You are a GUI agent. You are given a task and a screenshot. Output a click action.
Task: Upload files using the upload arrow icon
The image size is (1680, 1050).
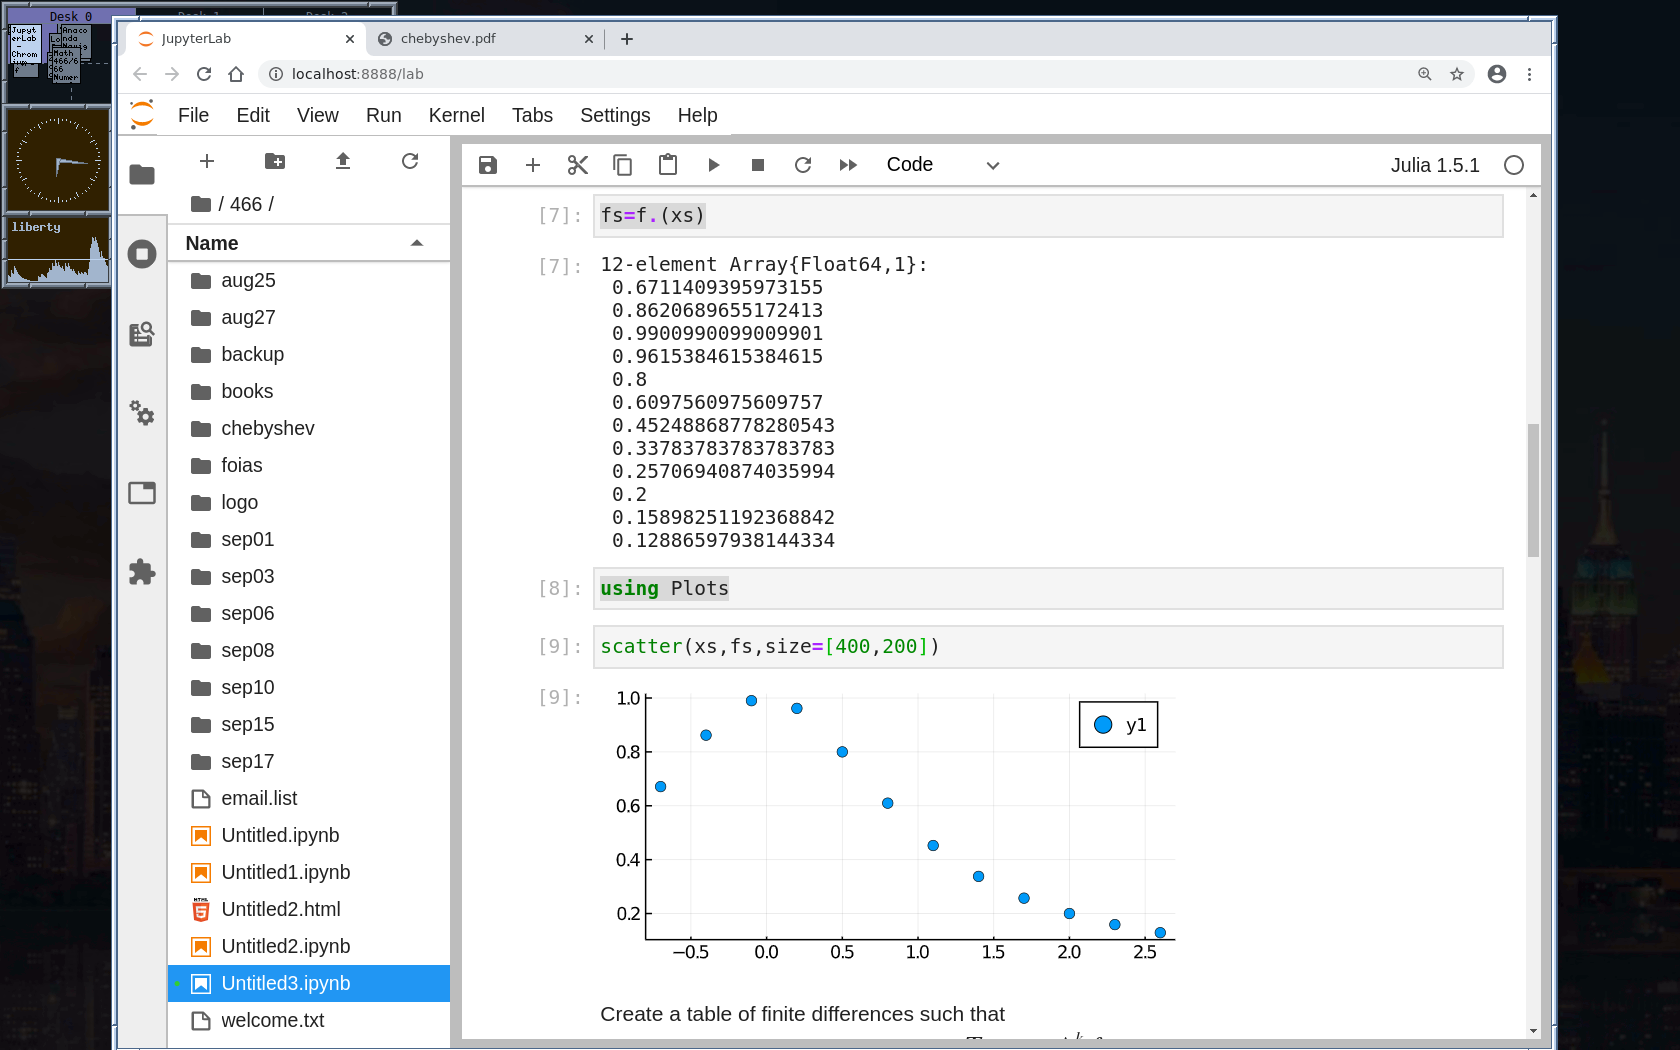343,161
